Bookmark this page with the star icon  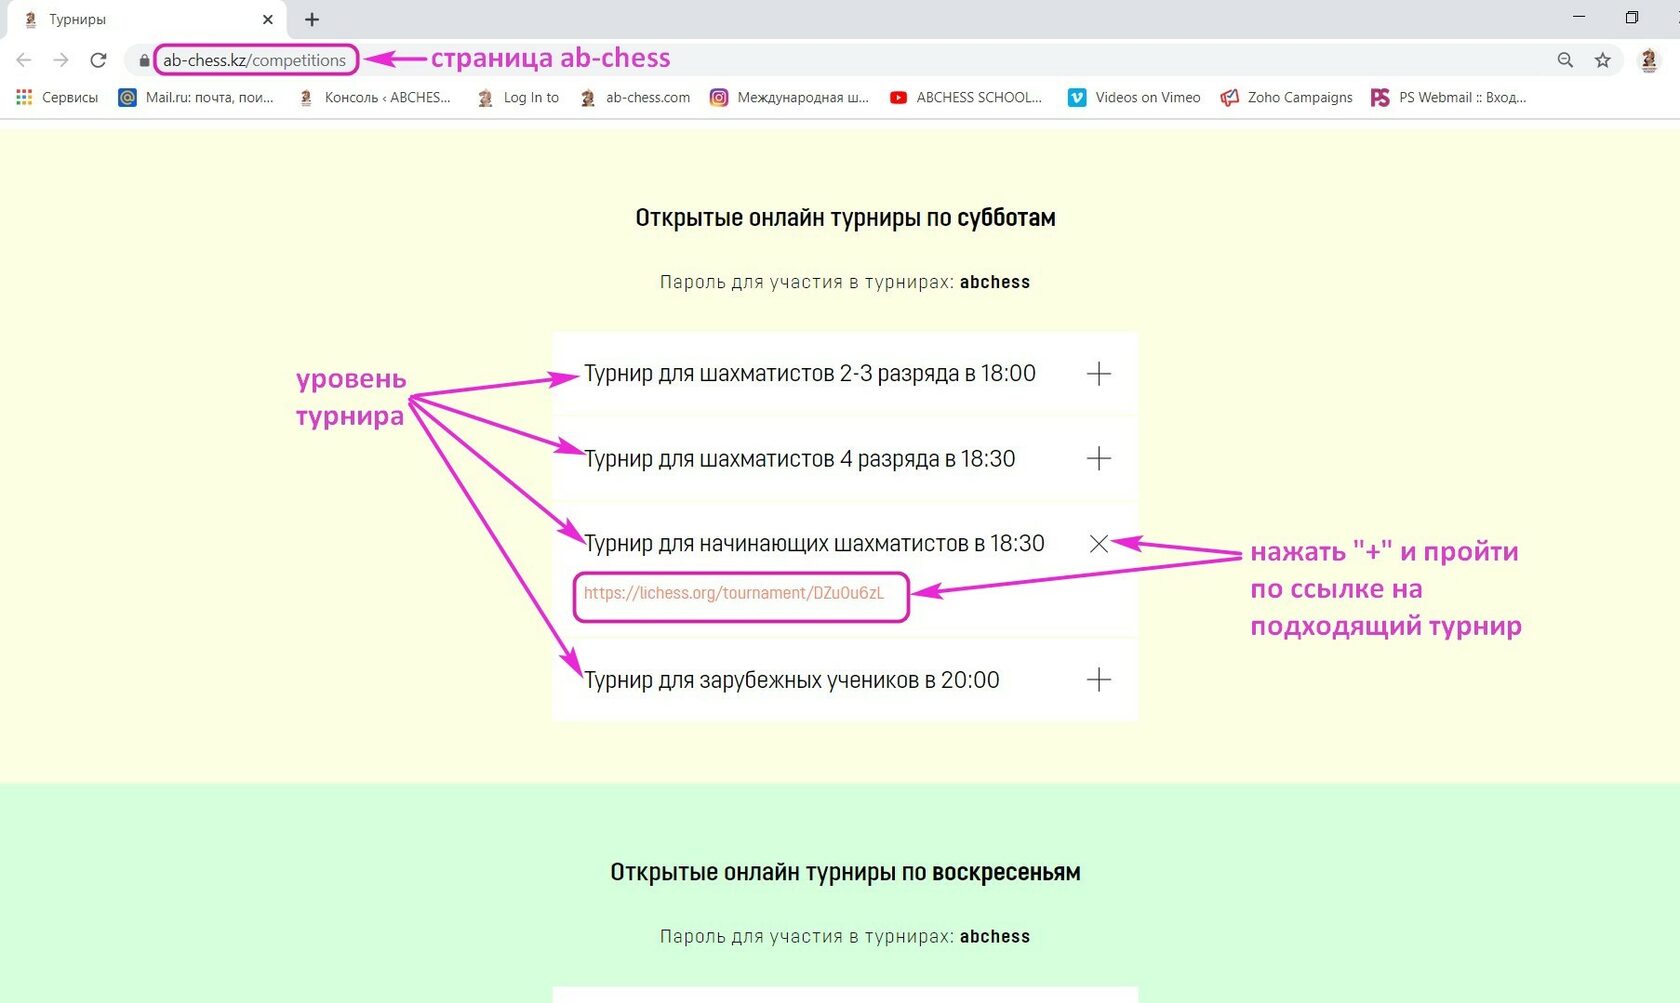pyautogui.click(x=1603, y=60)
